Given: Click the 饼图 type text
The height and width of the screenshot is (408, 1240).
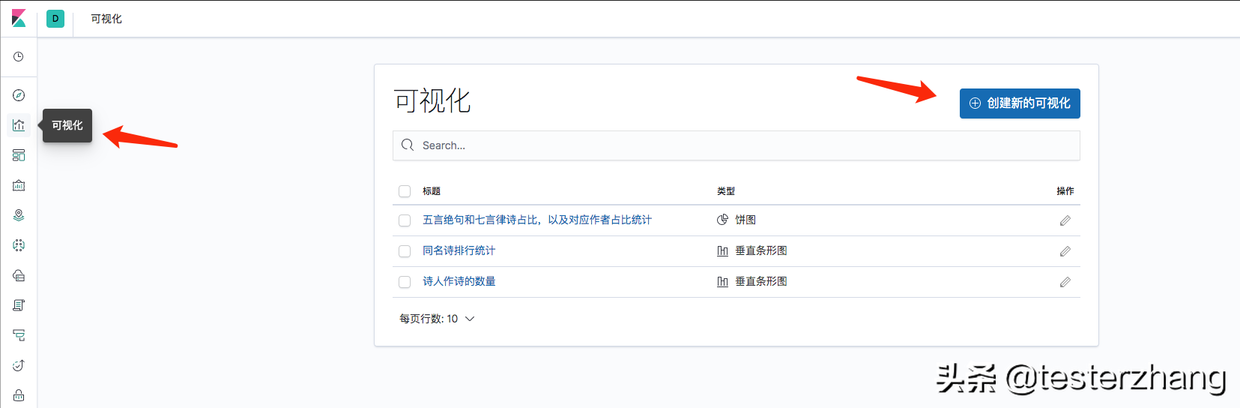Looking at the screenshot, I should click(745, 220).
